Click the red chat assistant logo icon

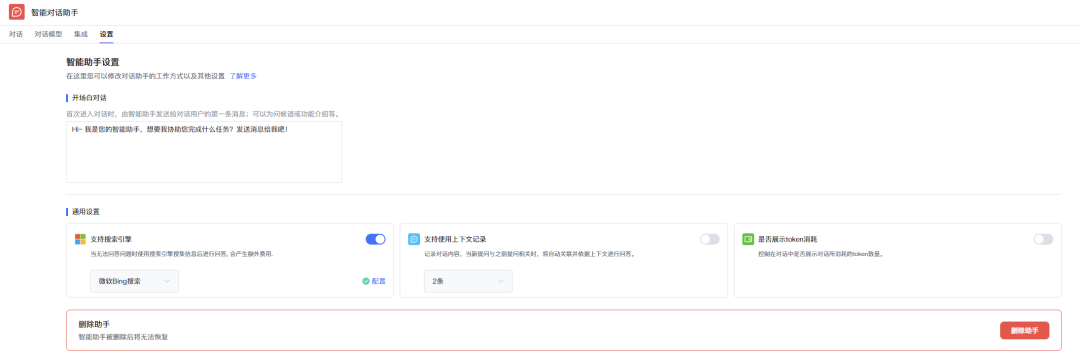click(x=17, y=12)
